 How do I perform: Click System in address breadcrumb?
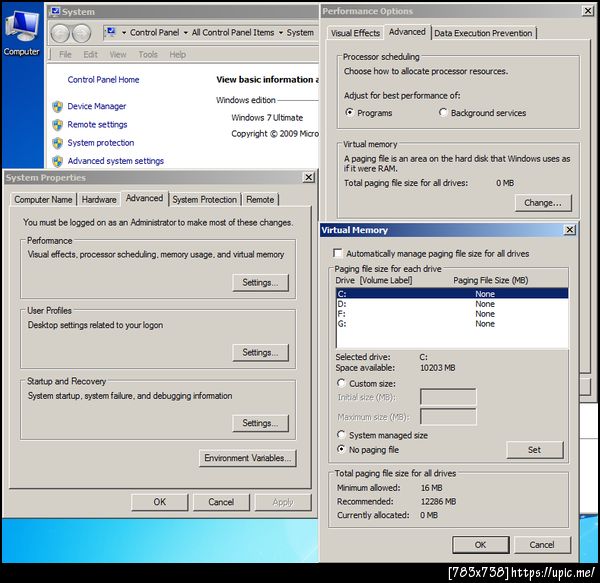click(x=300, y=33)
